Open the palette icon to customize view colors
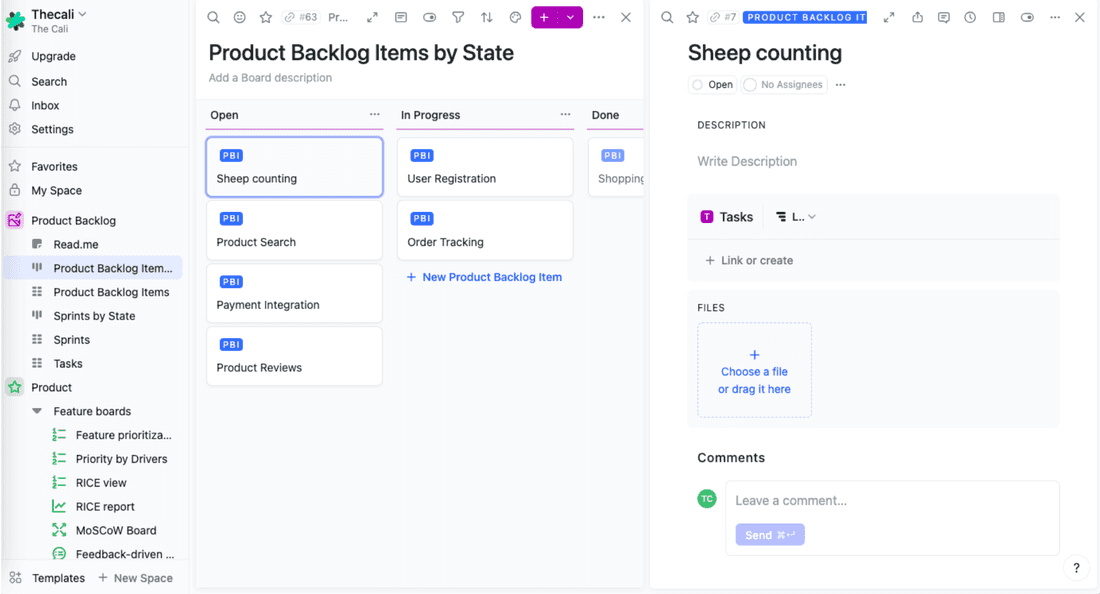The image size is (1100, 594). 513,17
